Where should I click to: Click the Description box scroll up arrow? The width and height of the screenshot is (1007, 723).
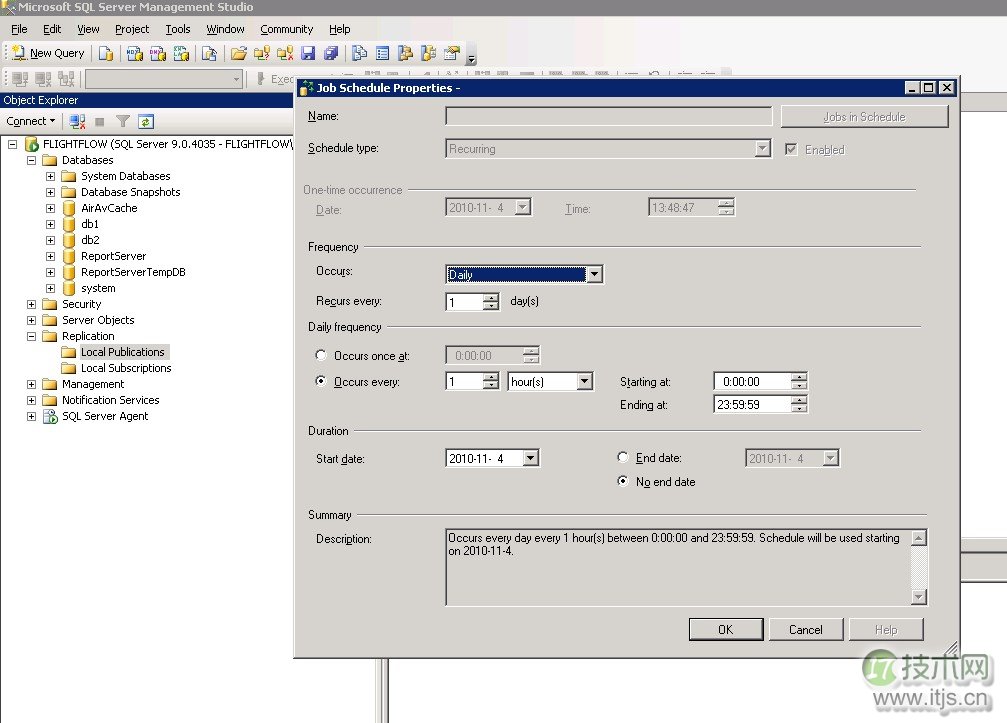919,537
